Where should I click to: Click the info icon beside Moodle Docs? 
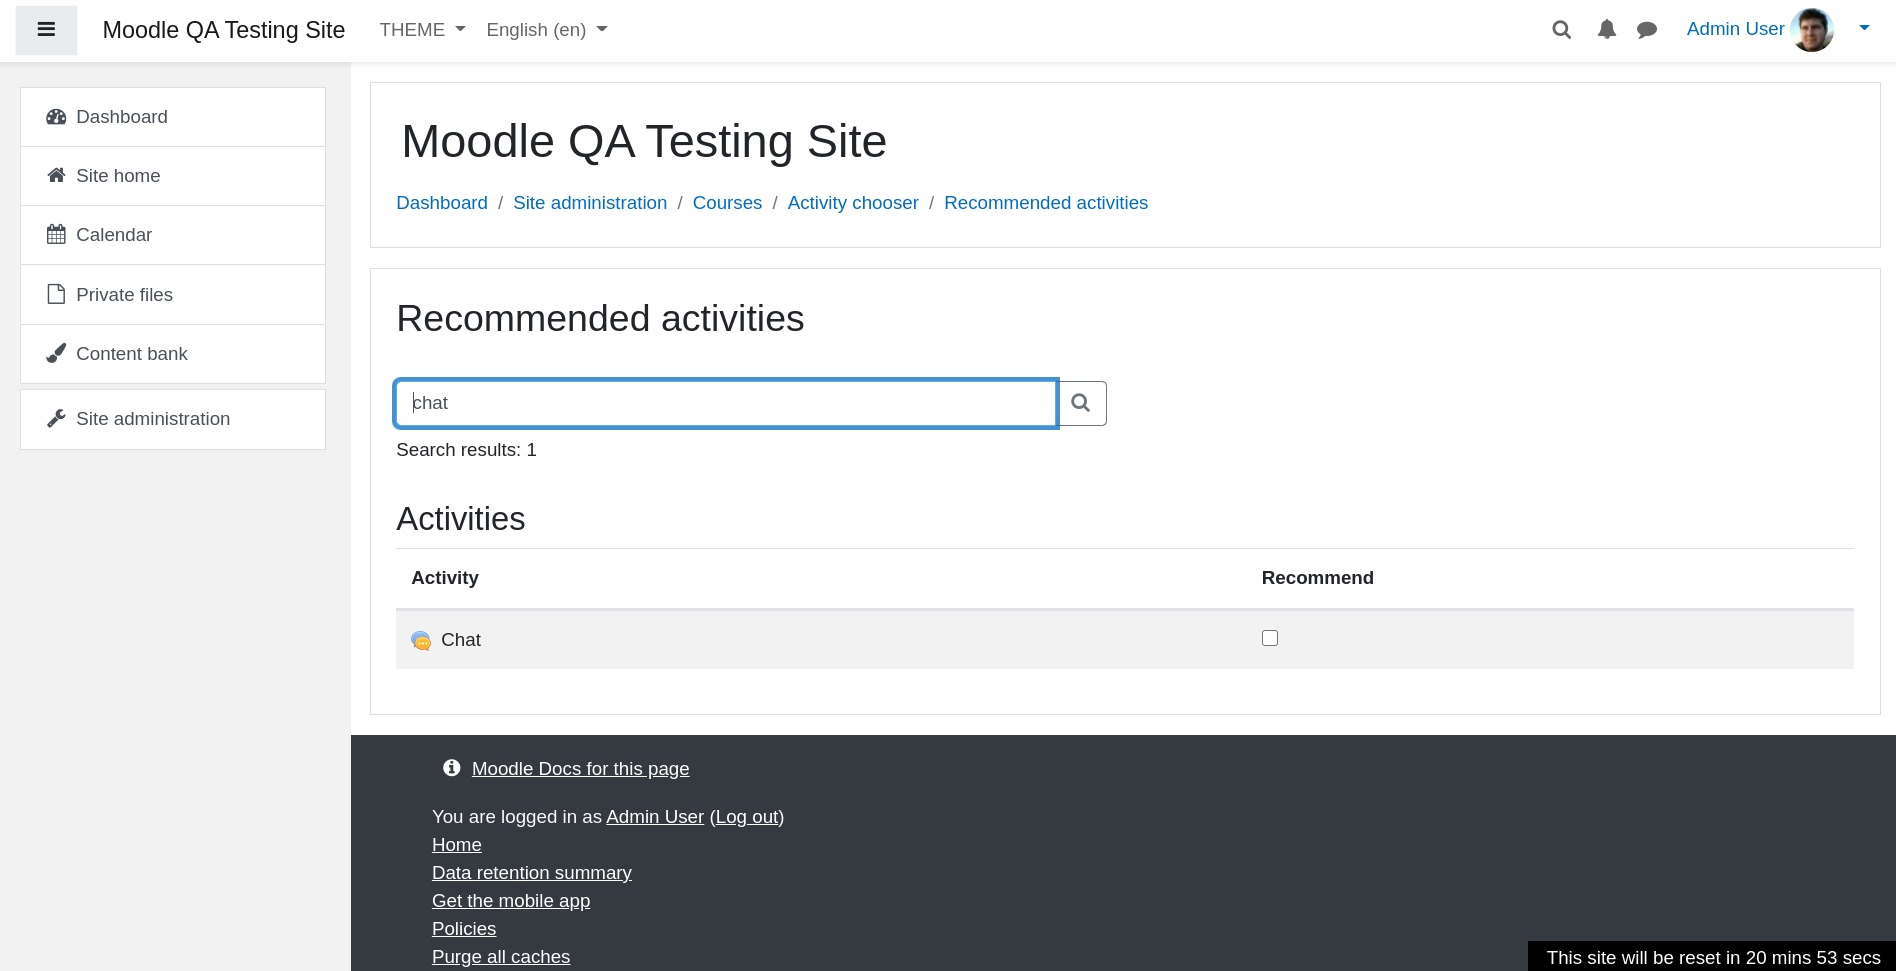point(452,768)
